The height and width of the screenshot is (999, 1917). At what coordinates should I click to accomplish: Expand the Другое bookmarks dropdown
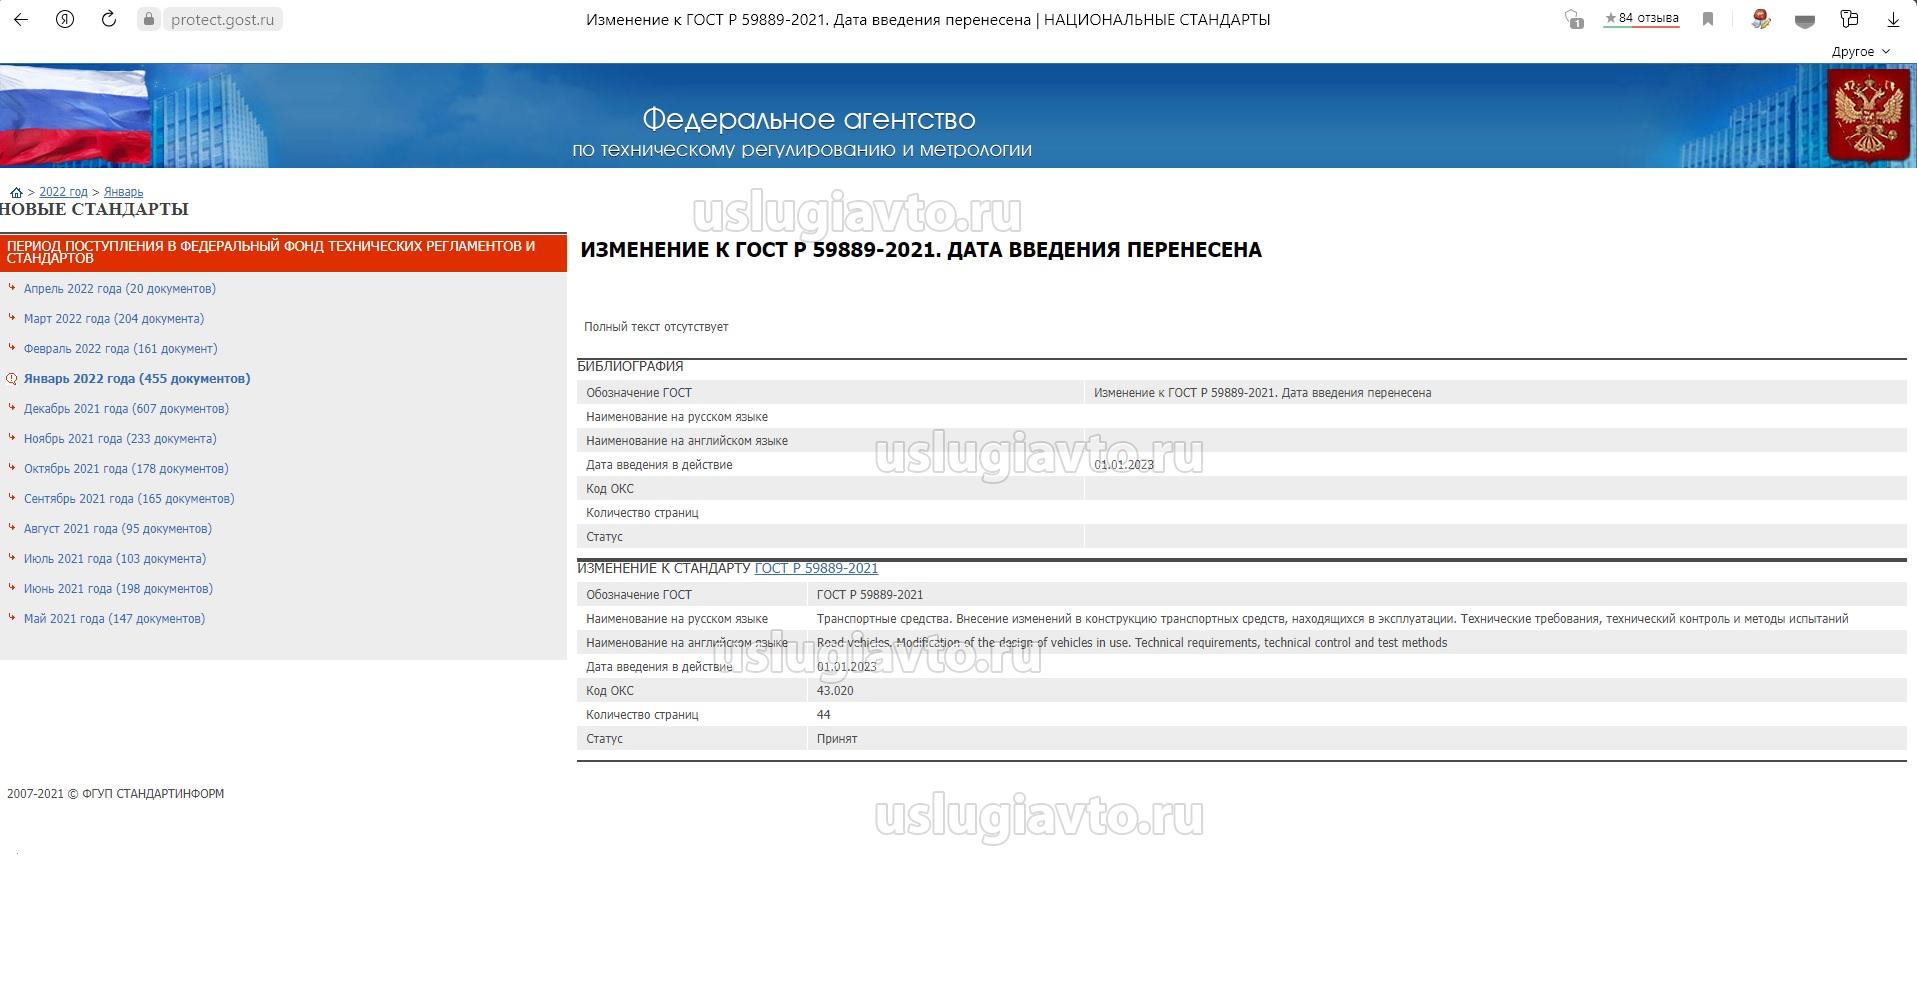click(1860, 51)
